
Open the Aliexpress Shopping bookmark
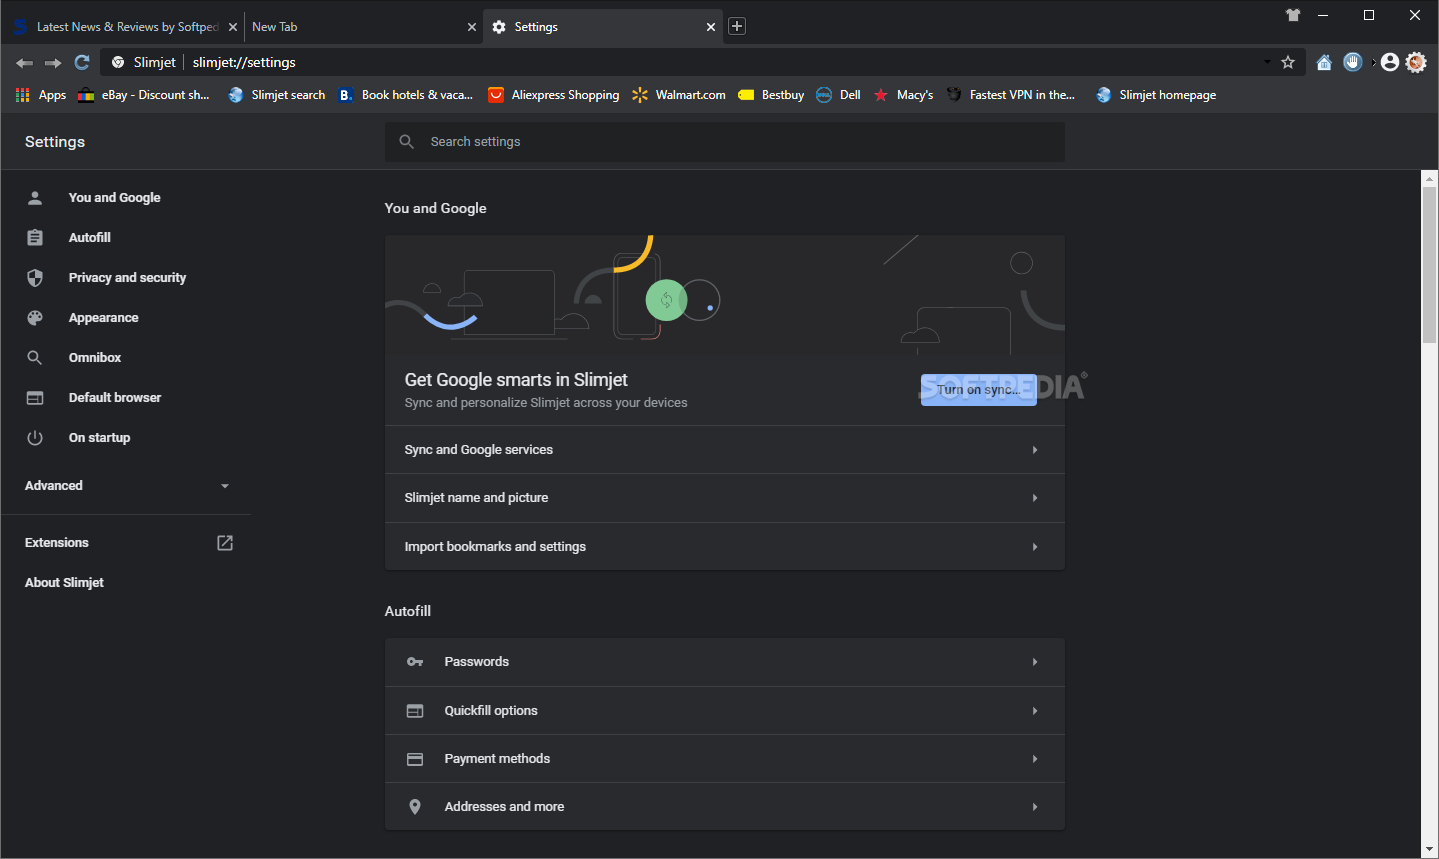tap(553, 95)
